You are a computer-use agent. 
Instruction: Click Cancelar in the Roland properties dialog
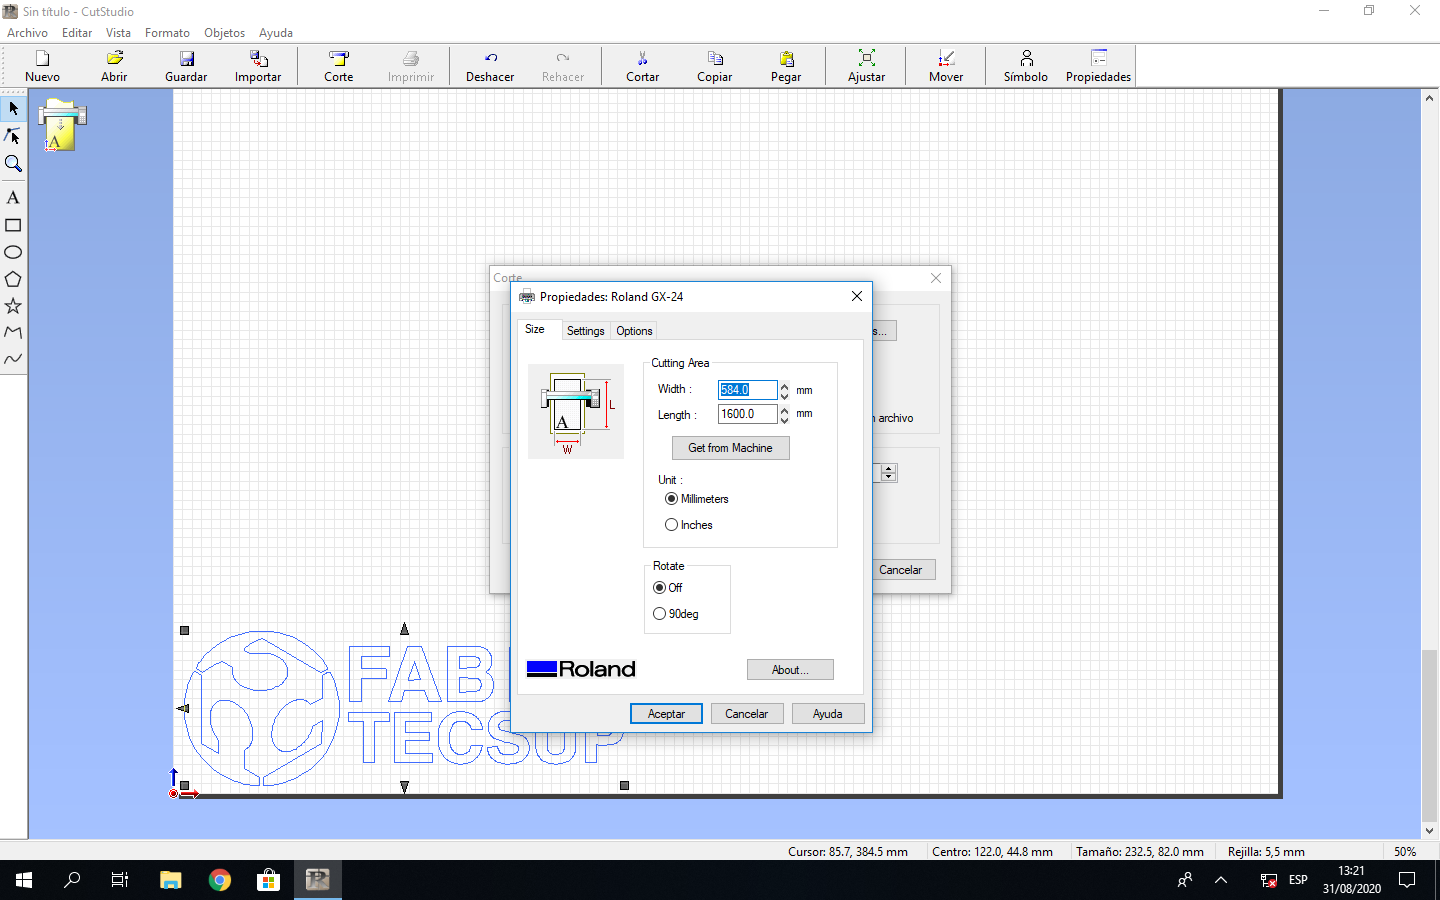tap(747, 714)
